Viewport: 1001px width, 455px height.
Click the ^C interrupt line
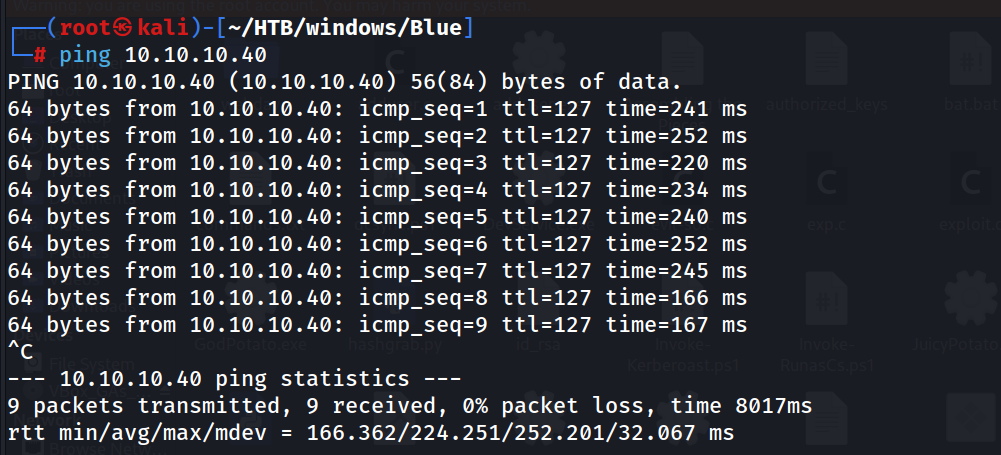coord(20,352)
